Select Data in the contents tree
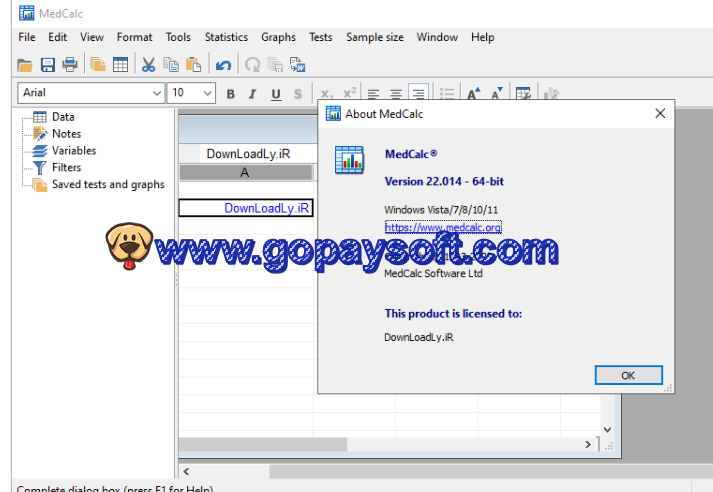 63,117
